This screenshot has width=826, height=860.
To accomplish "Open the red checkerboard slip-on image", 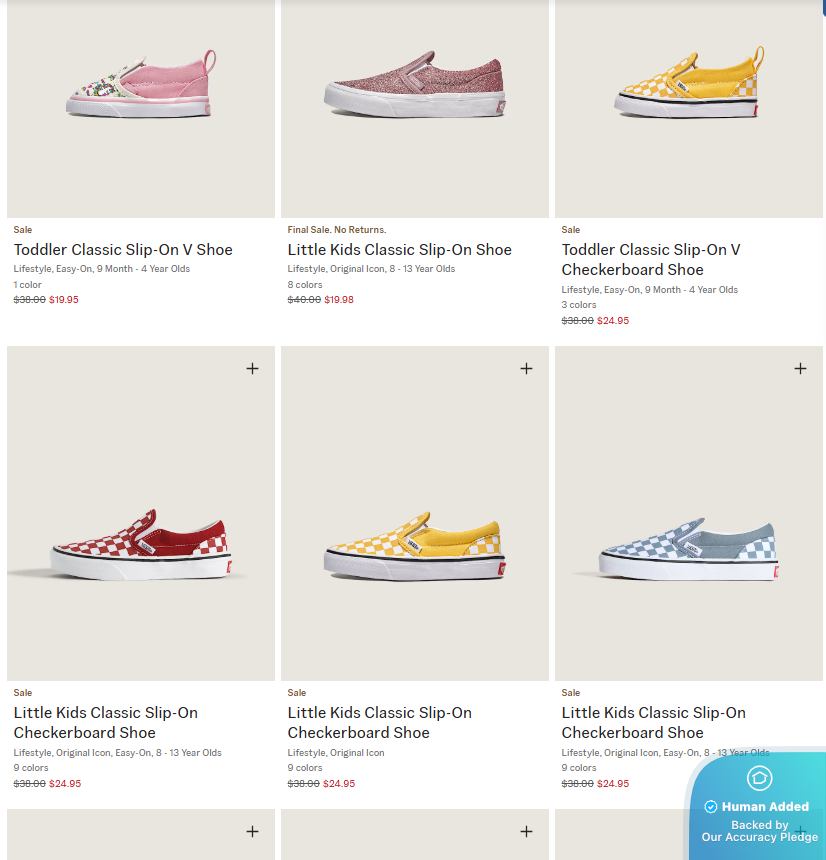I will 141,545.
